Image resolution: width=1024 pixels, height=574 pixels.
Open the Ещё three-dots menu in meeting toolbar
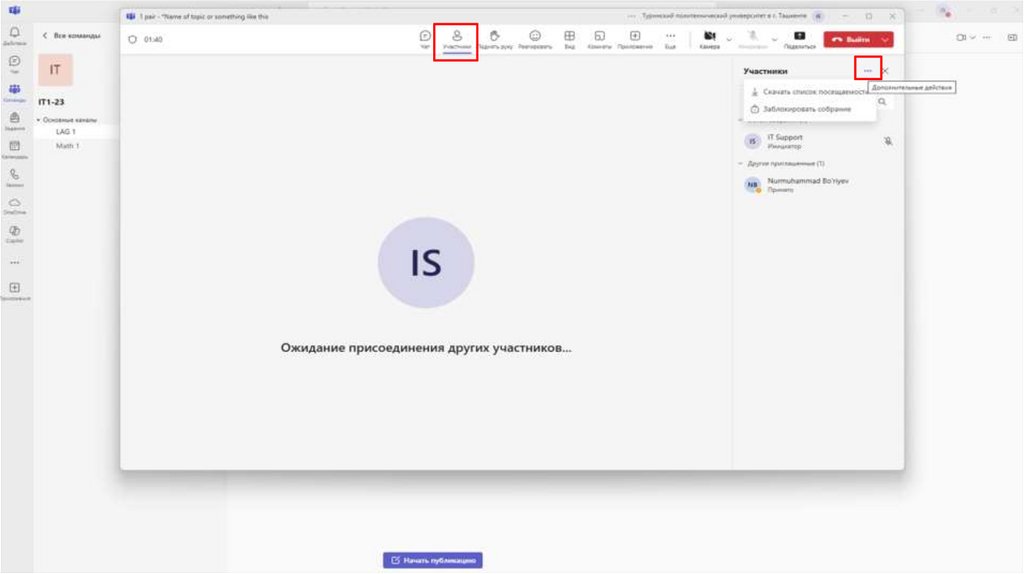click(670, 39)
